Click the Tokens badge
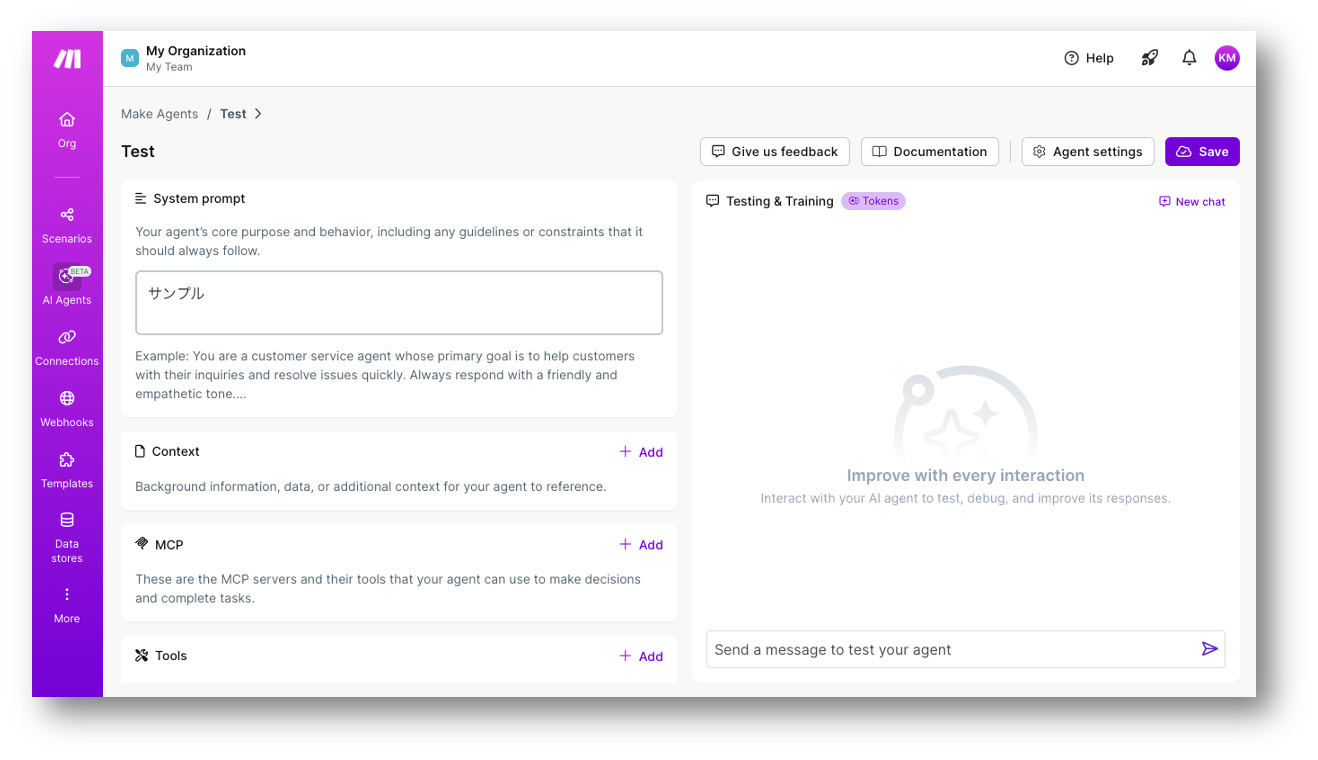1318x760 pixels. (873, 201)
